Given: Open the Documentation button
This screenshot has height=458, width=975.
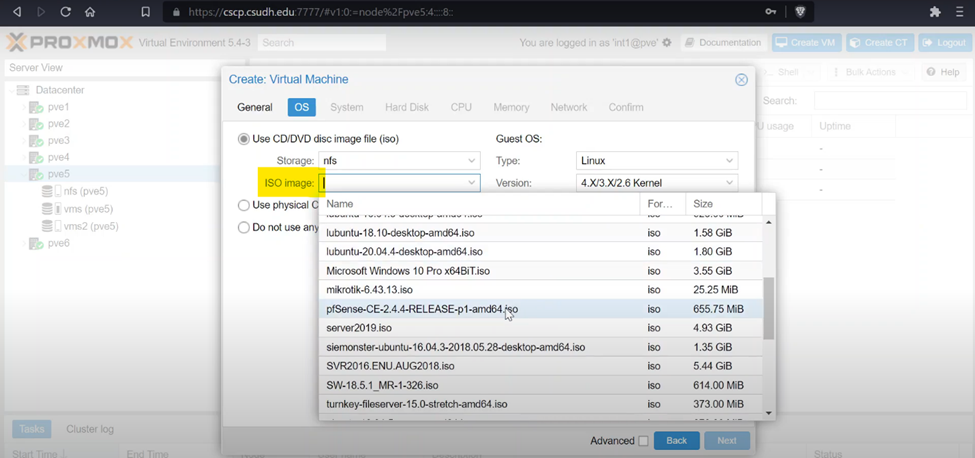Looking at the screenshot, I should tap(723, 43).
